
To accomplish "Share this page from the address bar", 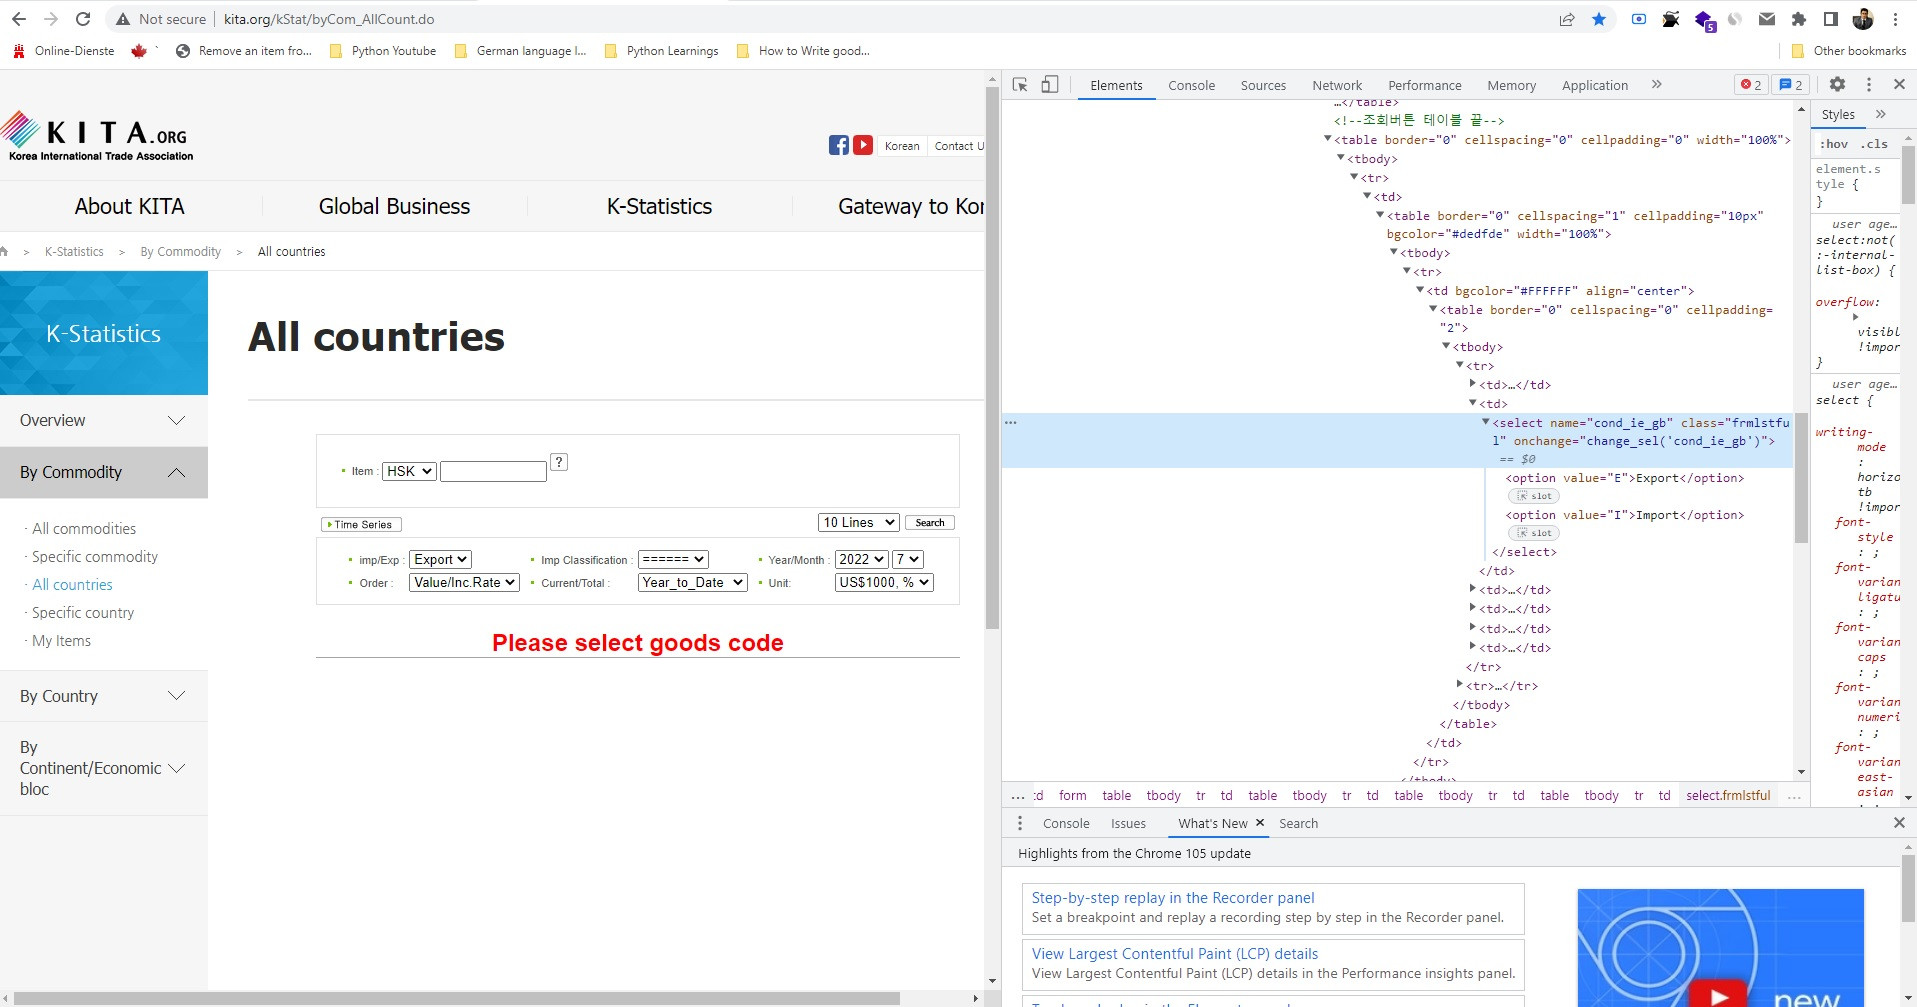I will click(x=1567, y=19).
